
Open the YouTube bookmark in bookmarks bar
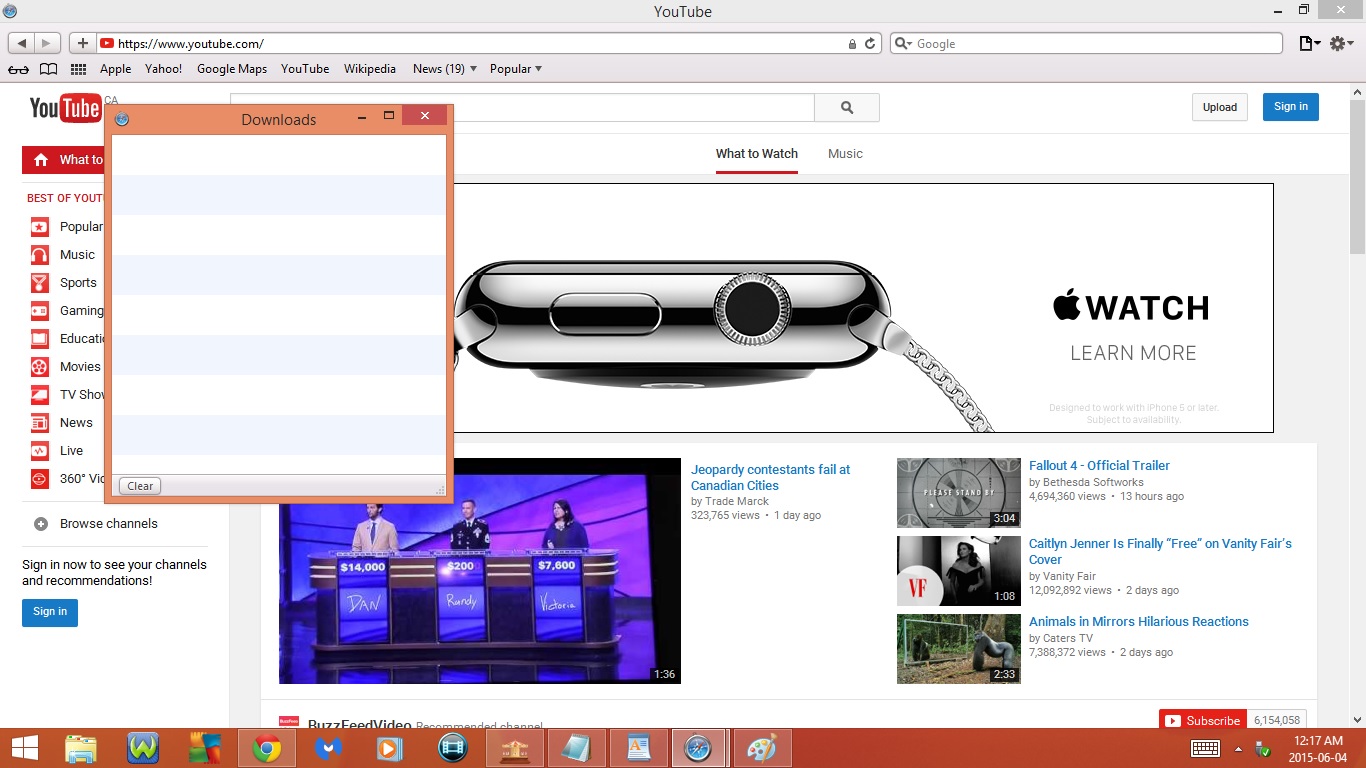(x=305, y=69)
